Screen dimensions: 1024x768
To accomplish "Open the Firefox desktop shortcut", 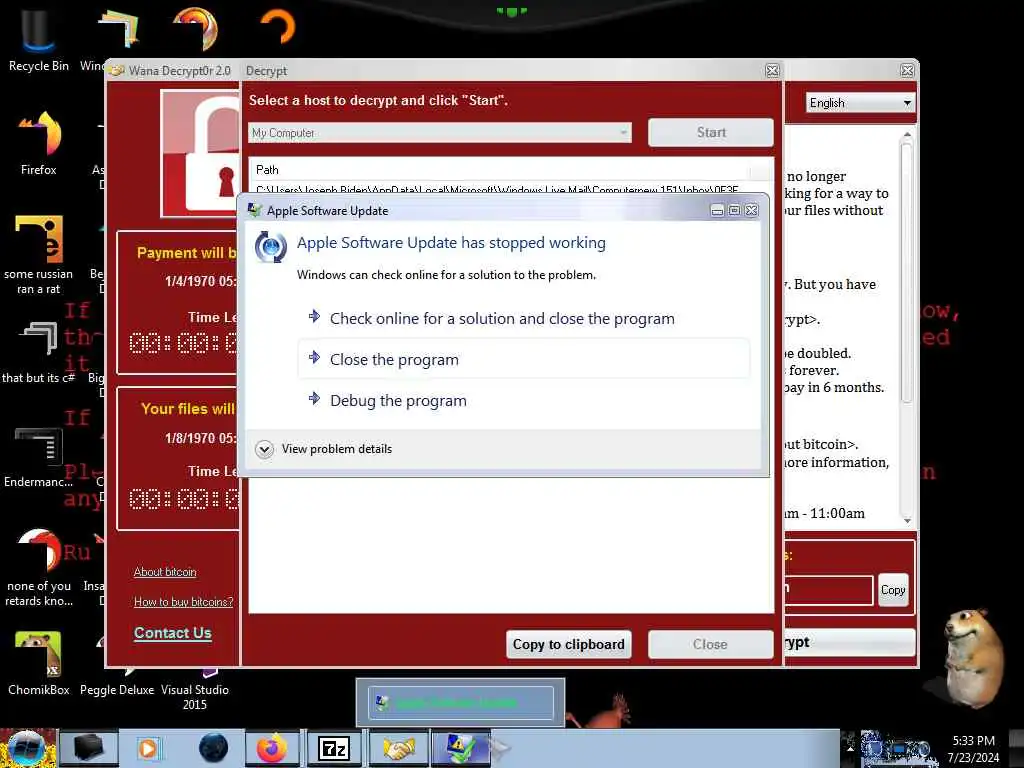I will point(39,142).
